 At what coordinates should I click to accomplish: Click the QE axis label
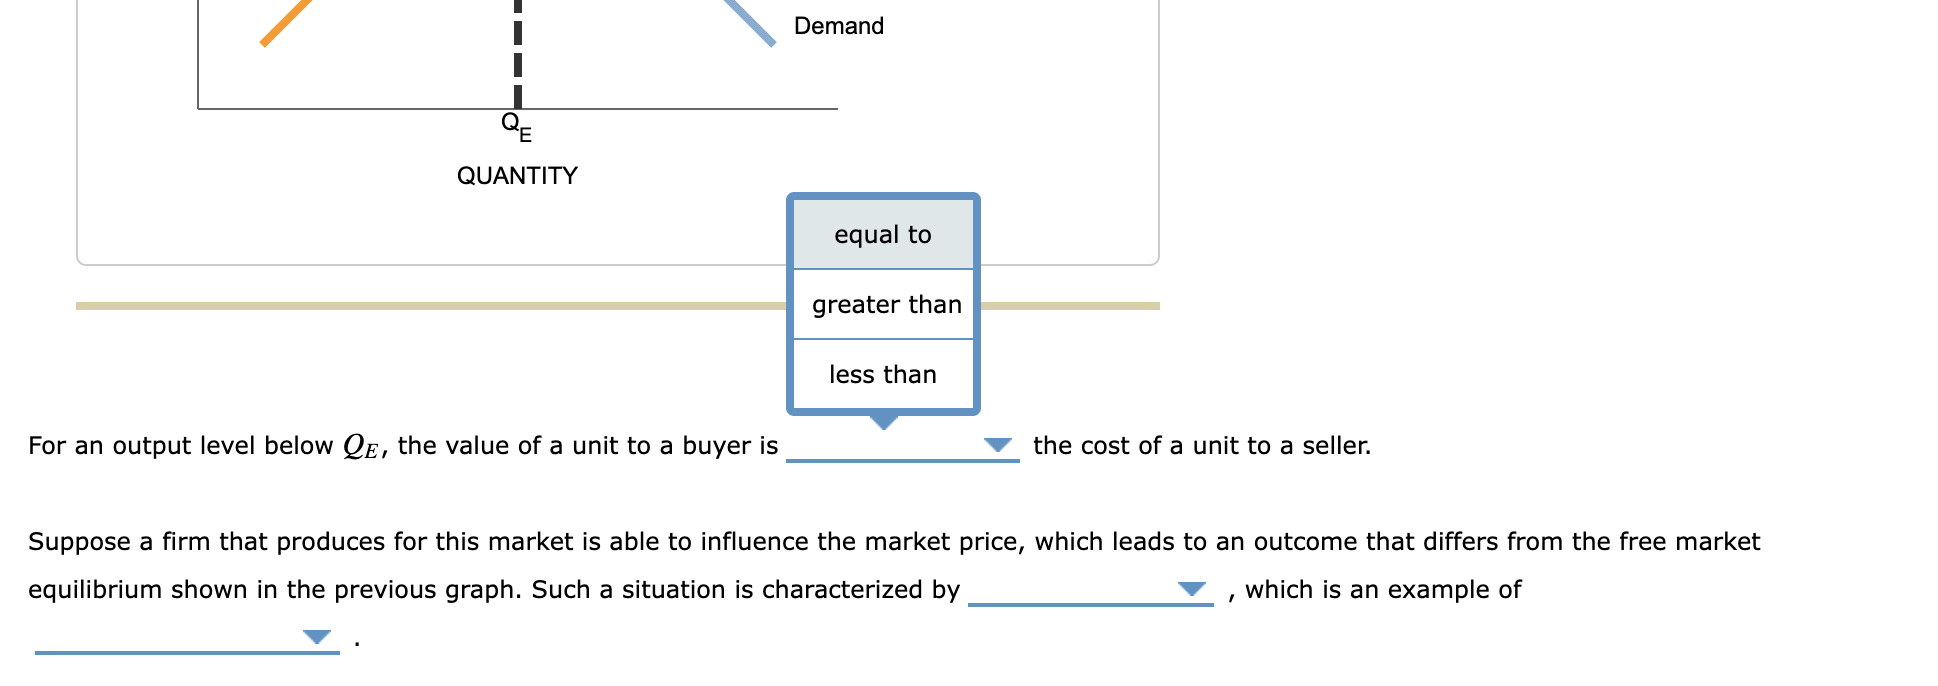[515, 126]
